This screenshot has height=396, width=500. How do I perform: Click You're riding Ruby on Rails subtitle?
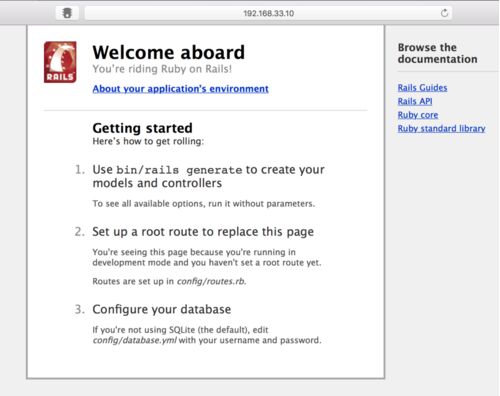click(x=162, y=69)
